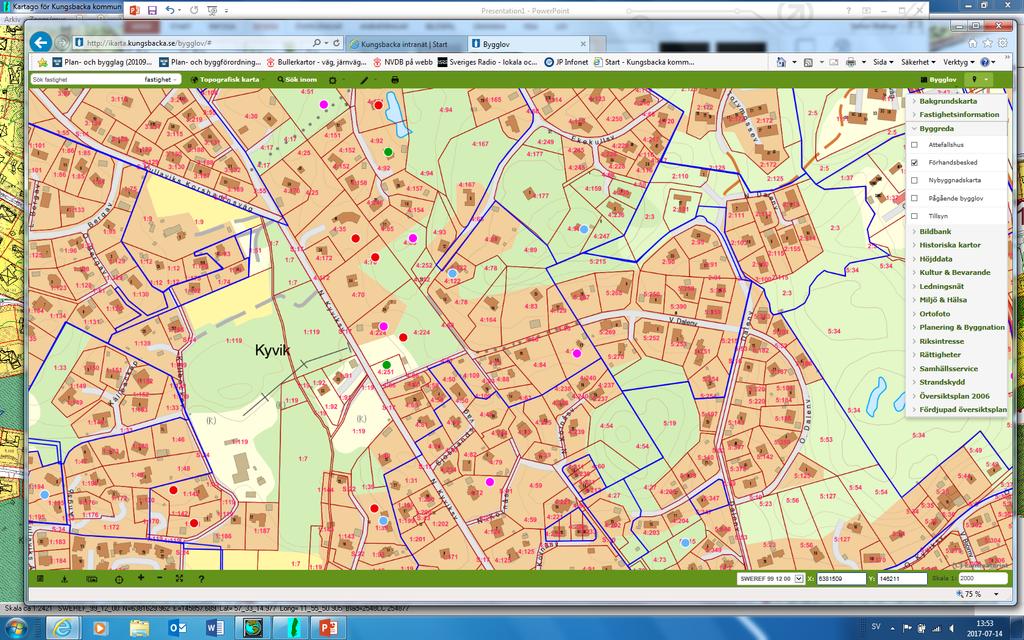Open Word from the taskbar
Image resolution: width=1024 pixels, height=640 pixels.
[215, 628]
